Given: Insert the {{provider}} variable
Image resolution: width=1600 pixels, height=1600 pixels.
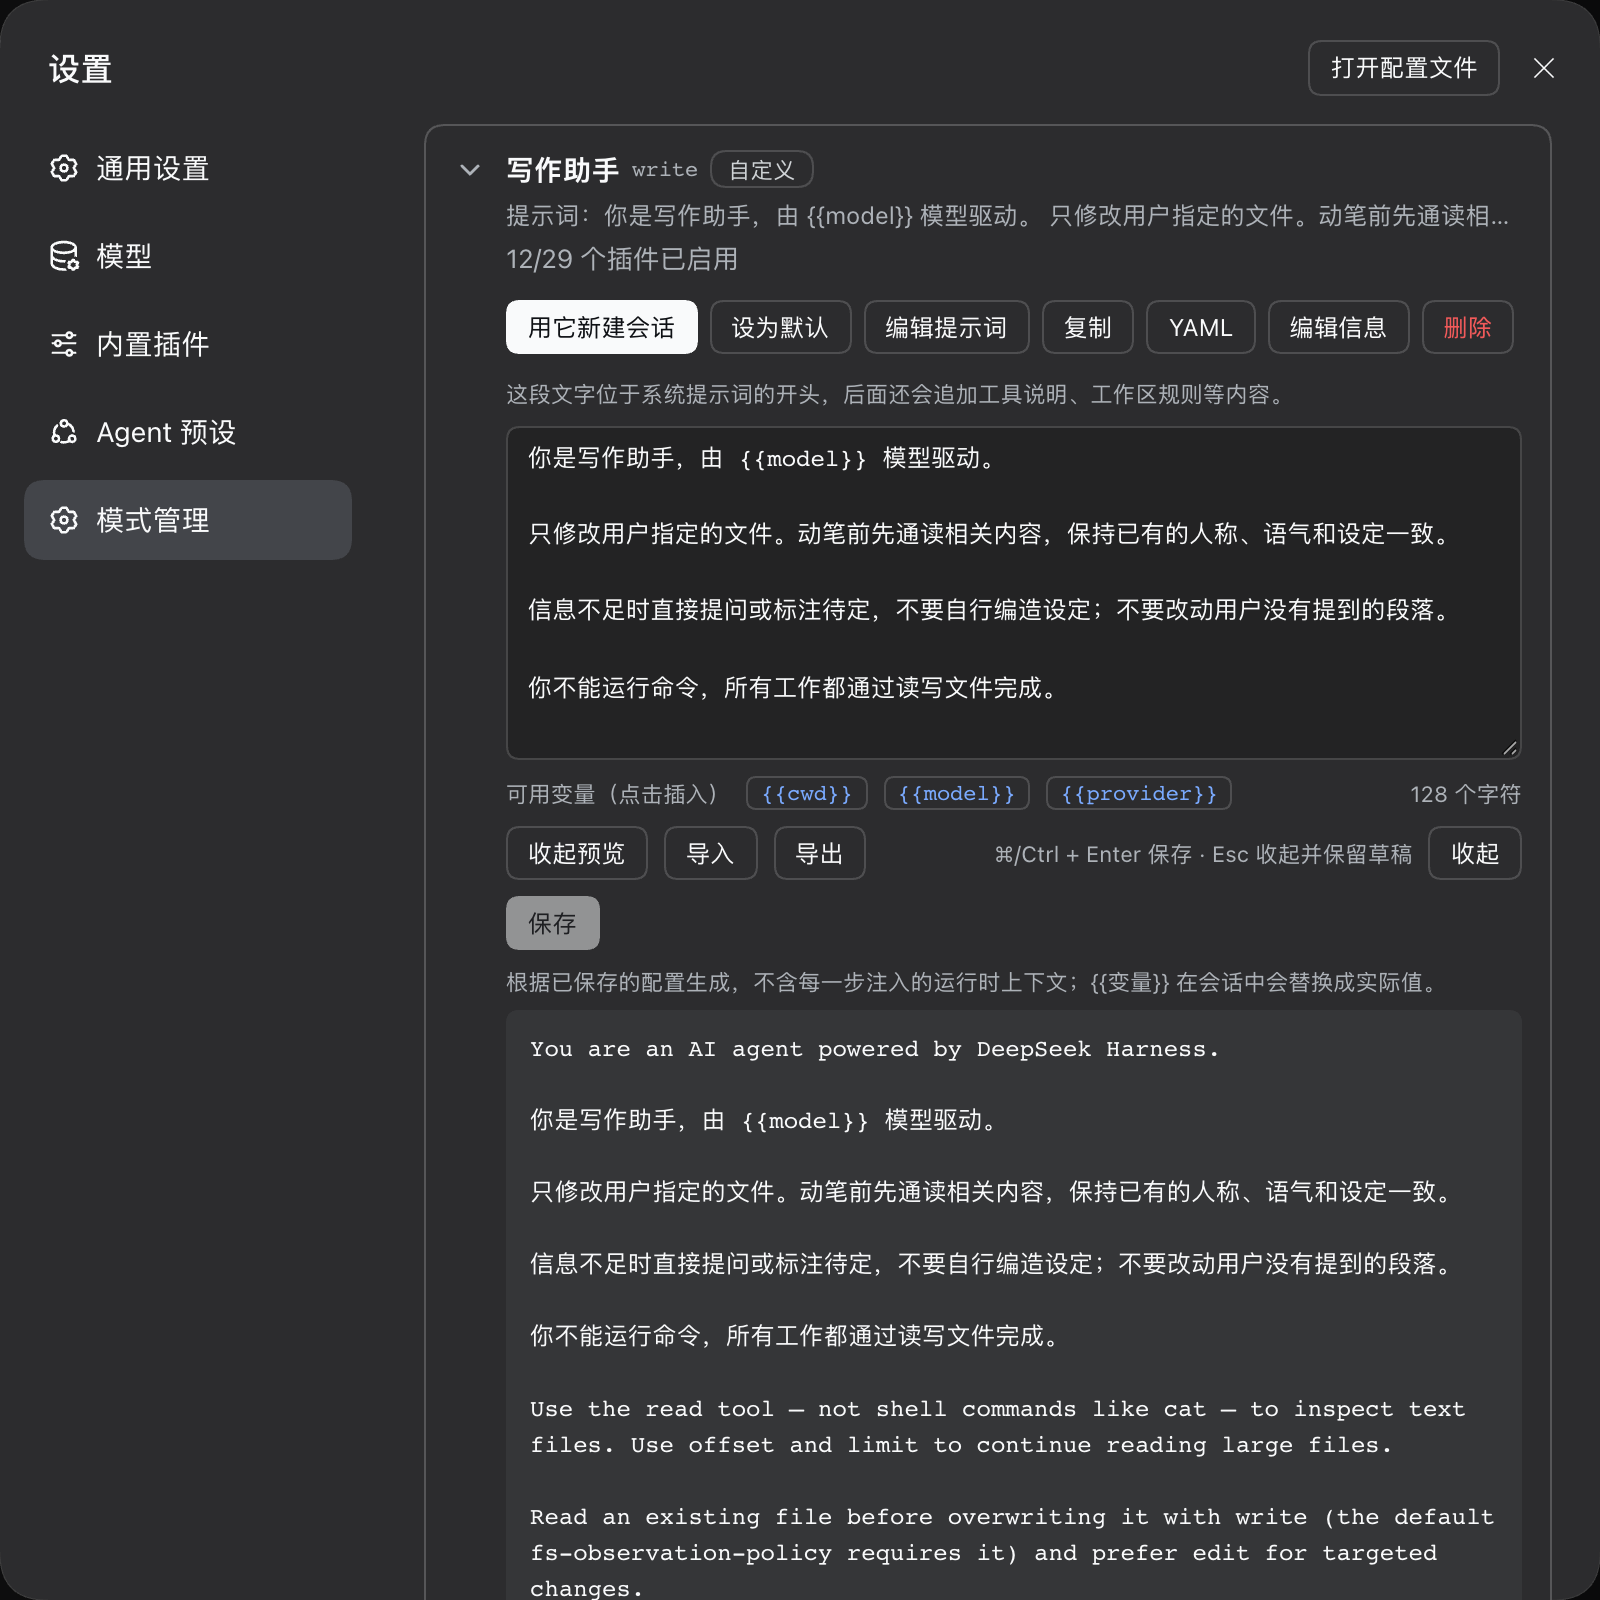Looking at the screenshot, I should pos(1138,794).
